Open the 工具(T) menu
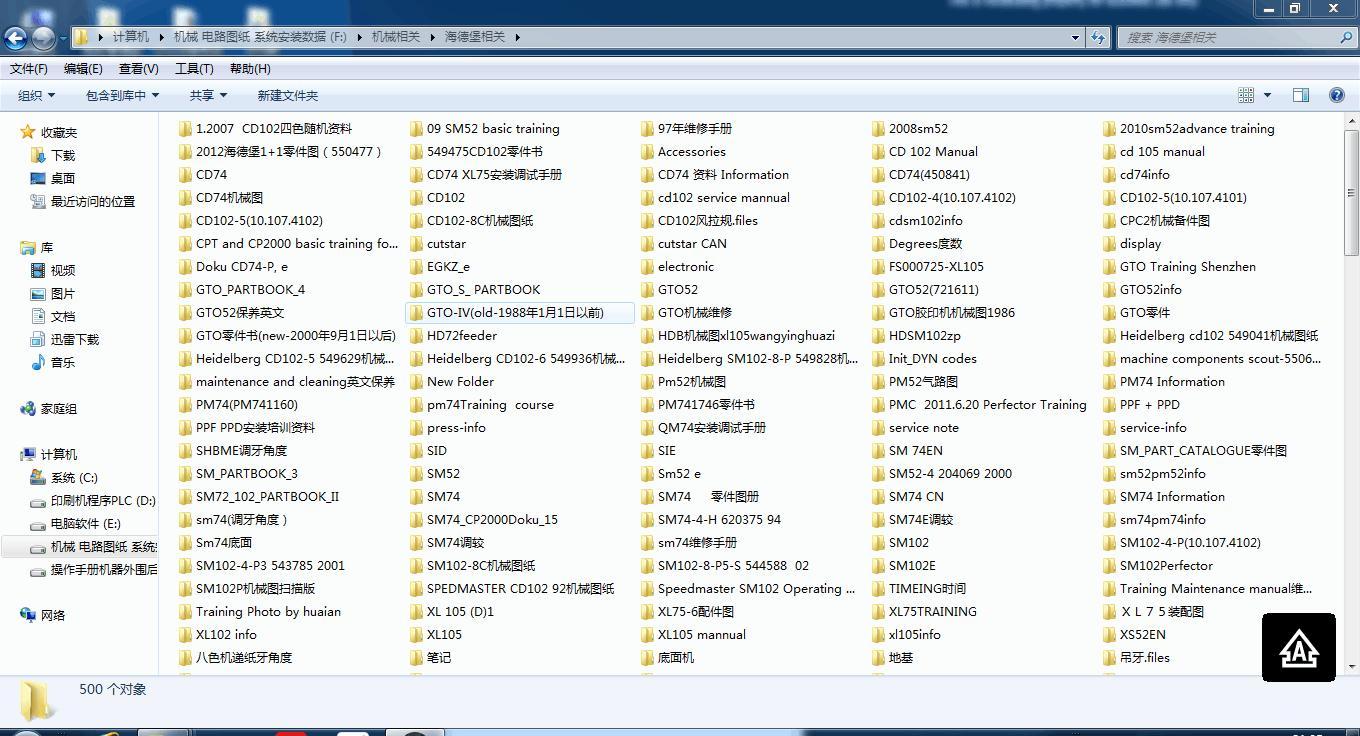The height and width of the screenshot is (736, 1360). pos(194,68)
